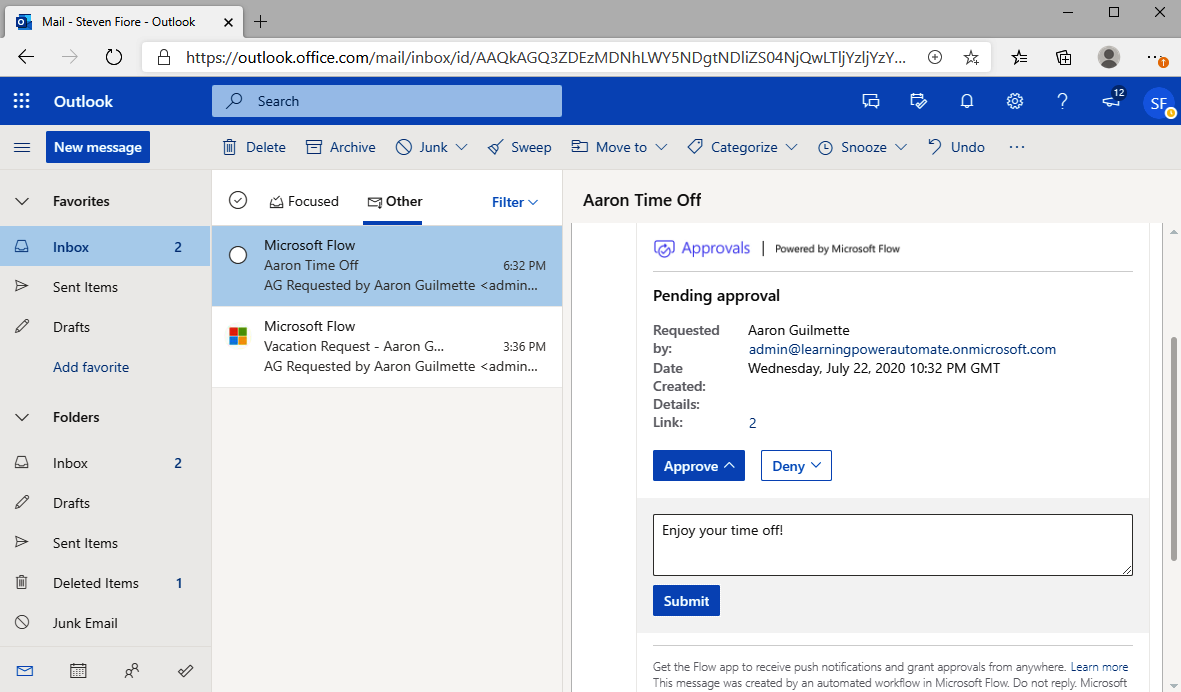Delete the selected message

[255, 147]
